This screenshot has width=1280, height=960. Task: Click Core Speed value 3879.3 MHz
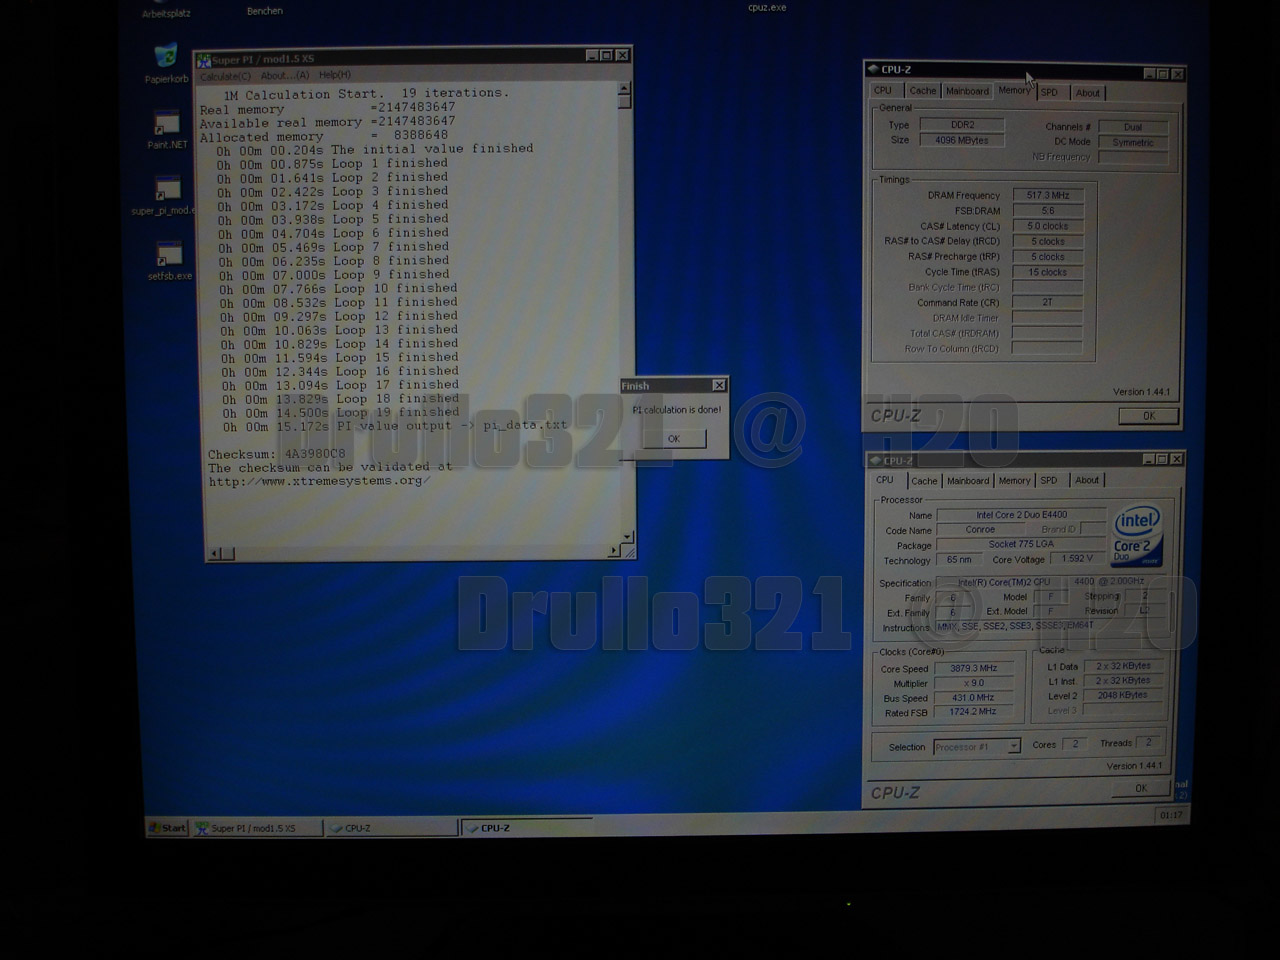point(973,669)
